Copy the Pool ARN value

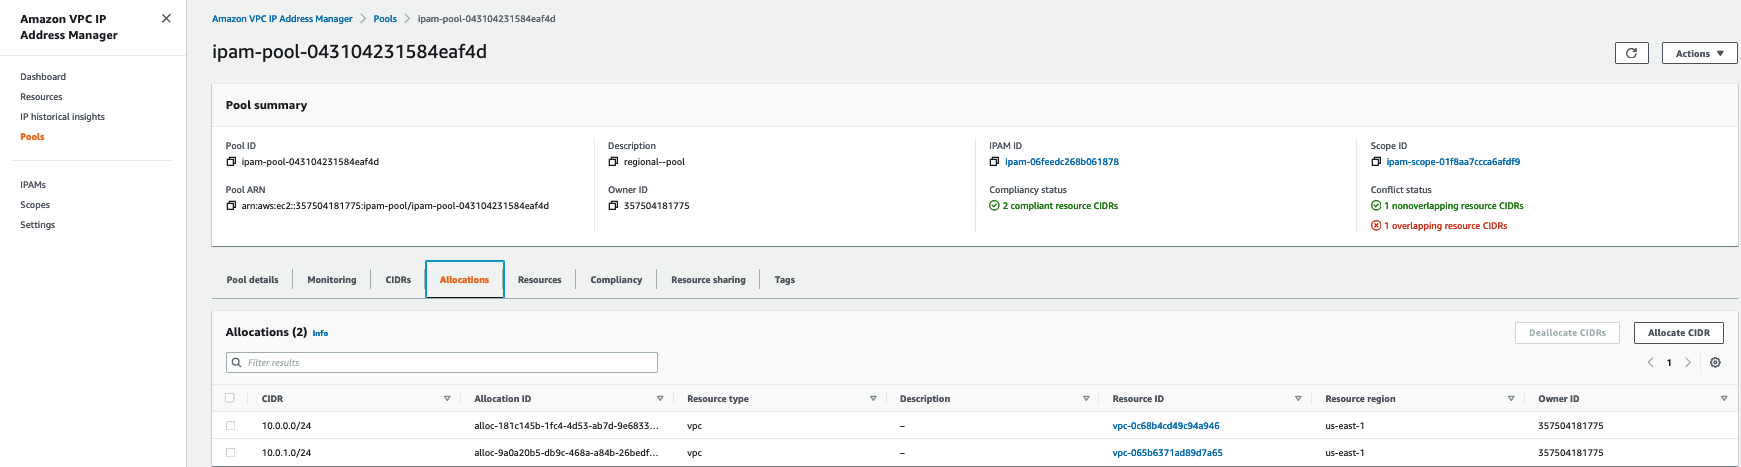(x=231, y=206)
